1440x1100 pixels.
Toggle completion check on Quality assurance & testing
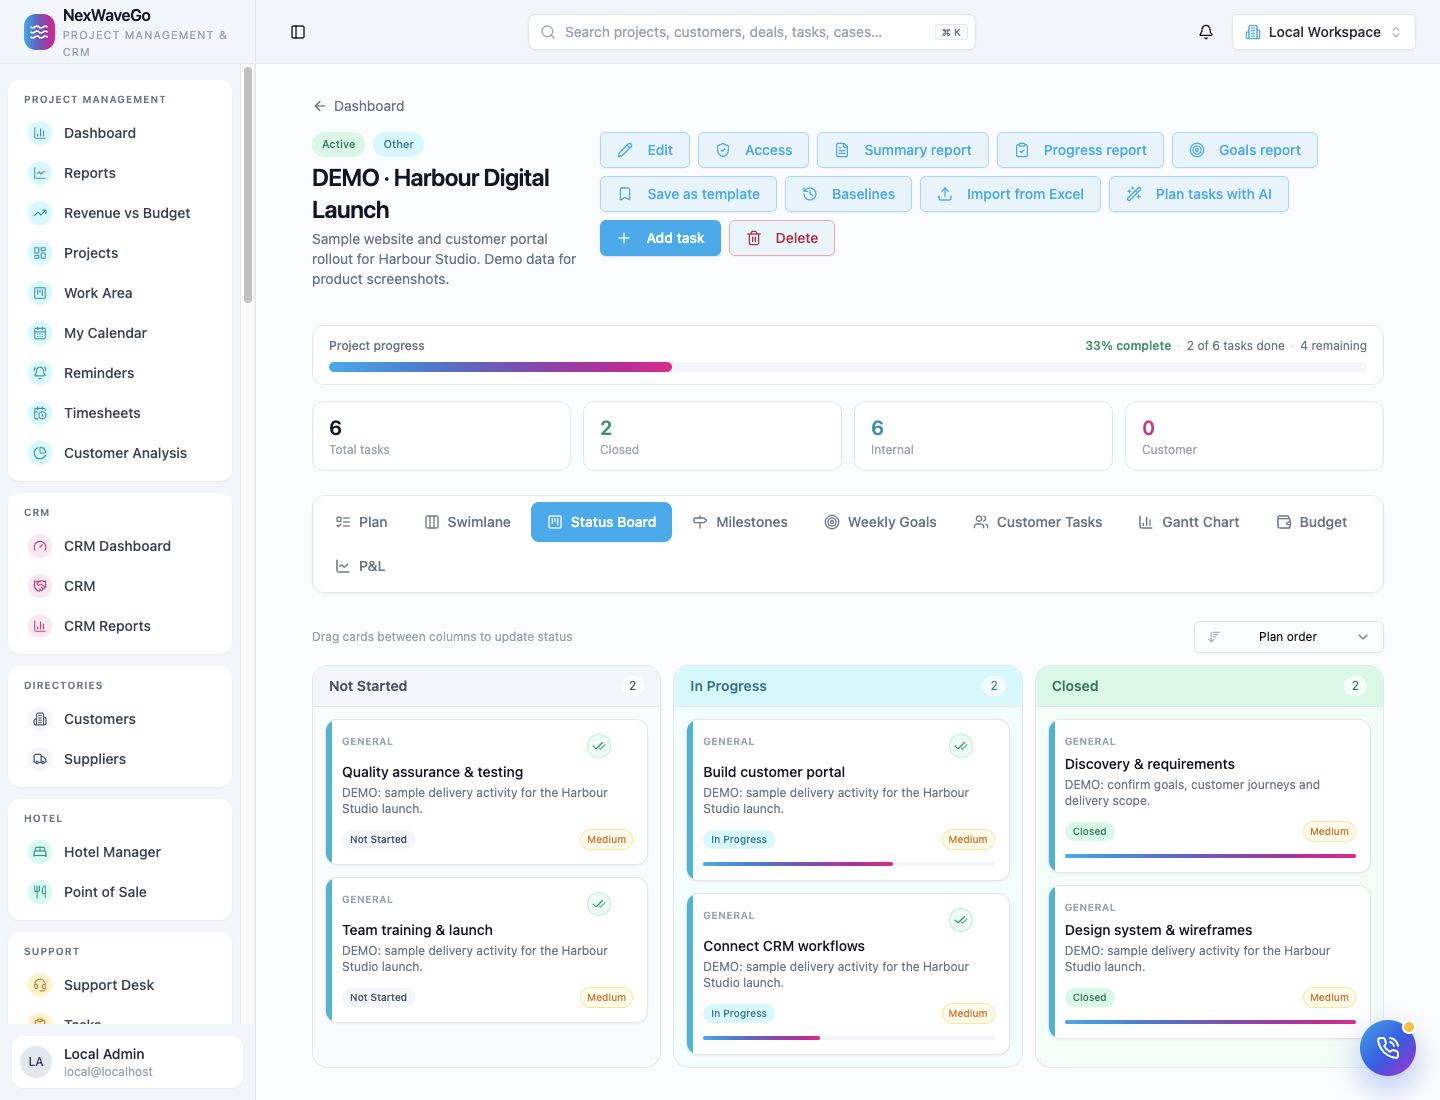(x=599, y=746)
